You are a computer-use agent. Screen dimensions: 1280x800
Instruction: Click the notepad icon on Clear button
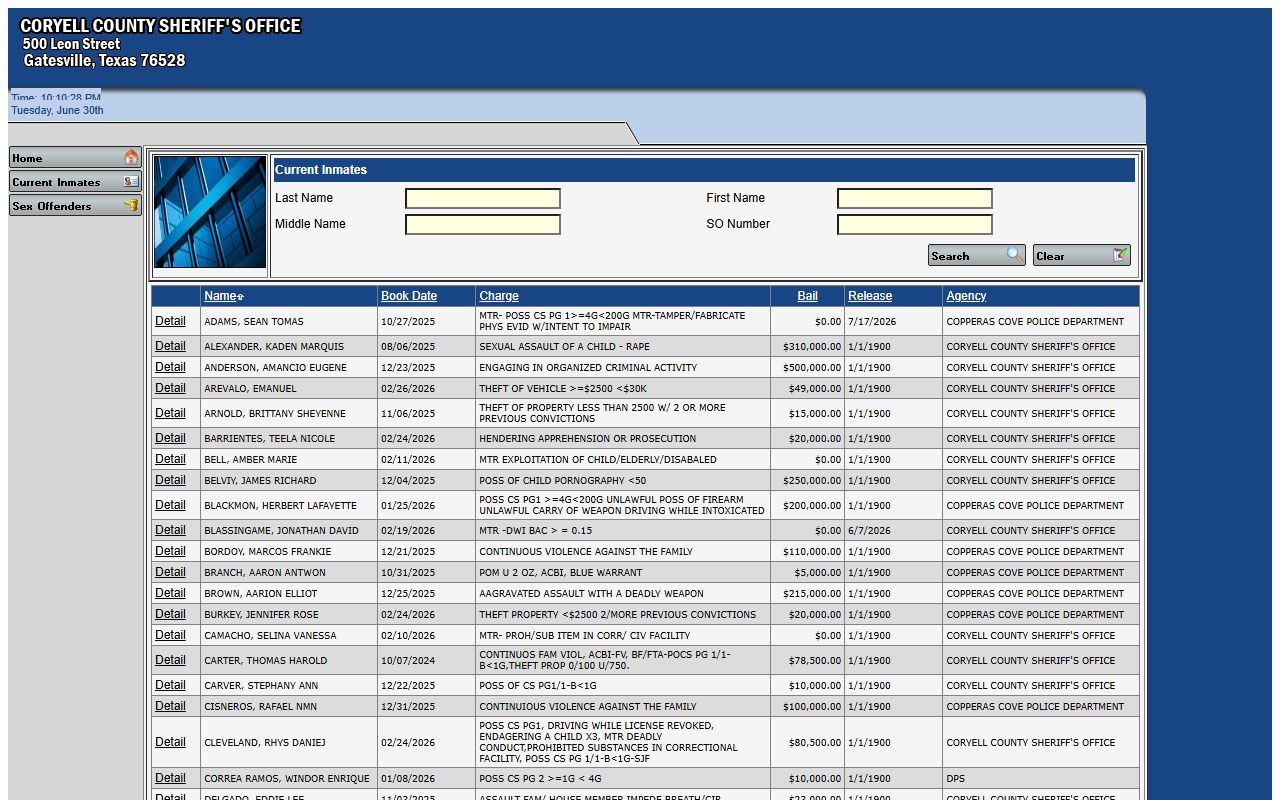[x=1121, y=255]
